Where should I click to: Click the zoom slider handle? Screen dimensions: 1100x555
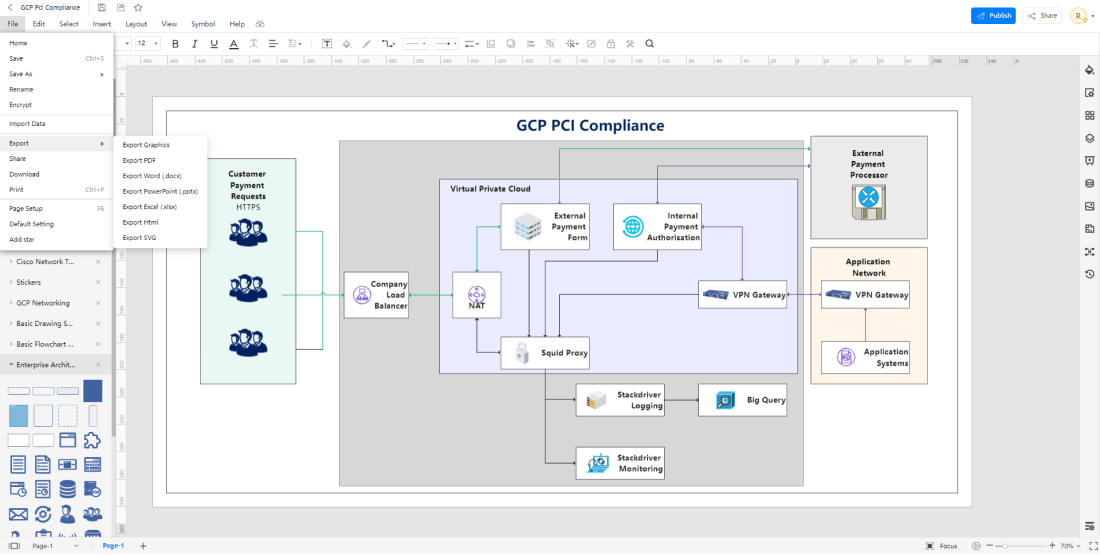pyautogui.click(x=1005, y=546)
